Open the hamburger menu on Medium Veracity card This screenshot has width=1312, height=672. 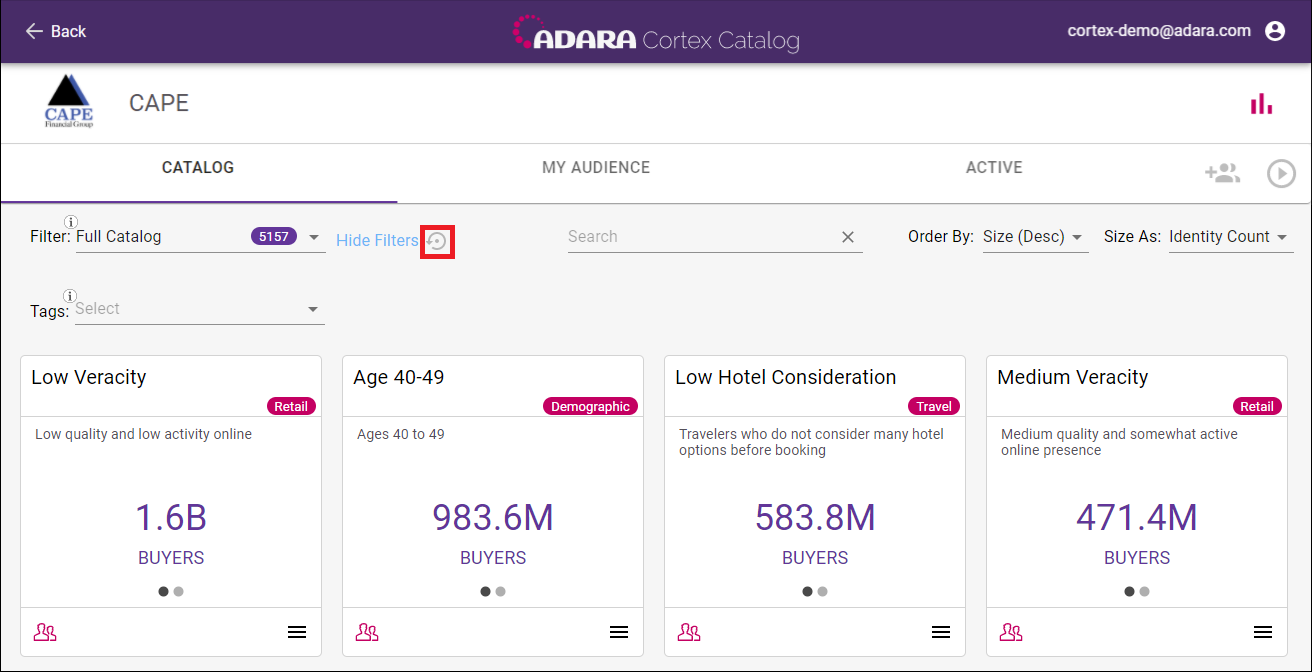click(x=1263, y=631)
